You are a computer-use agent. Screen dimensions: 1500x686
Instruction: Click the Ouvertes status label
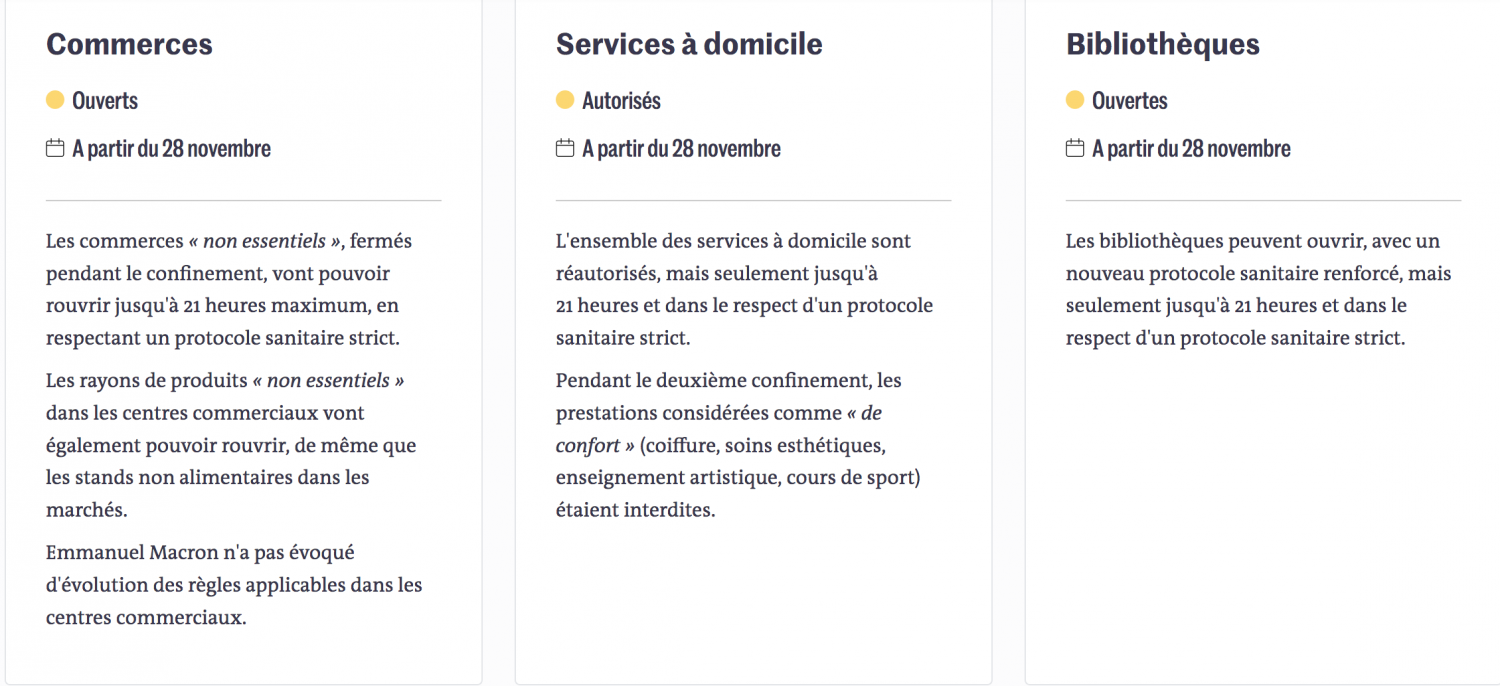pyautogui.click(x=1129, y=100)
